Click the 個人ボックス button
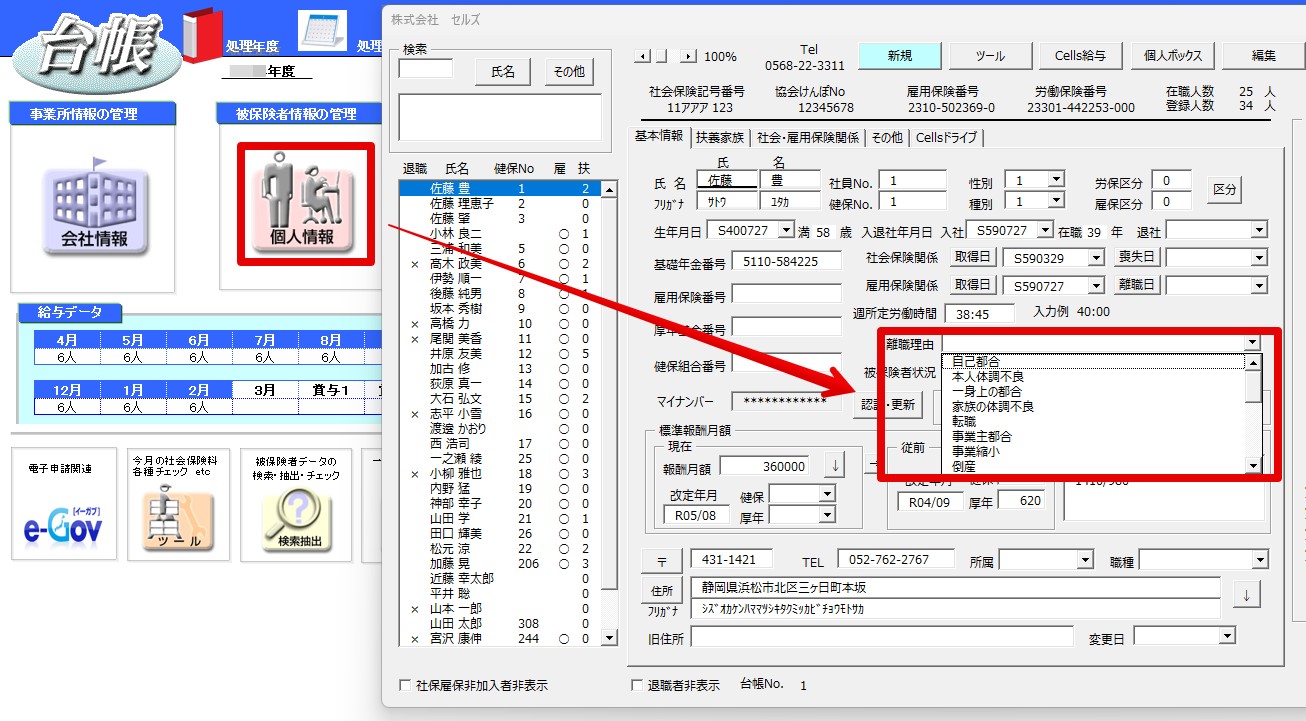Screen dimensions: 1306x721 pos(1172,56)
